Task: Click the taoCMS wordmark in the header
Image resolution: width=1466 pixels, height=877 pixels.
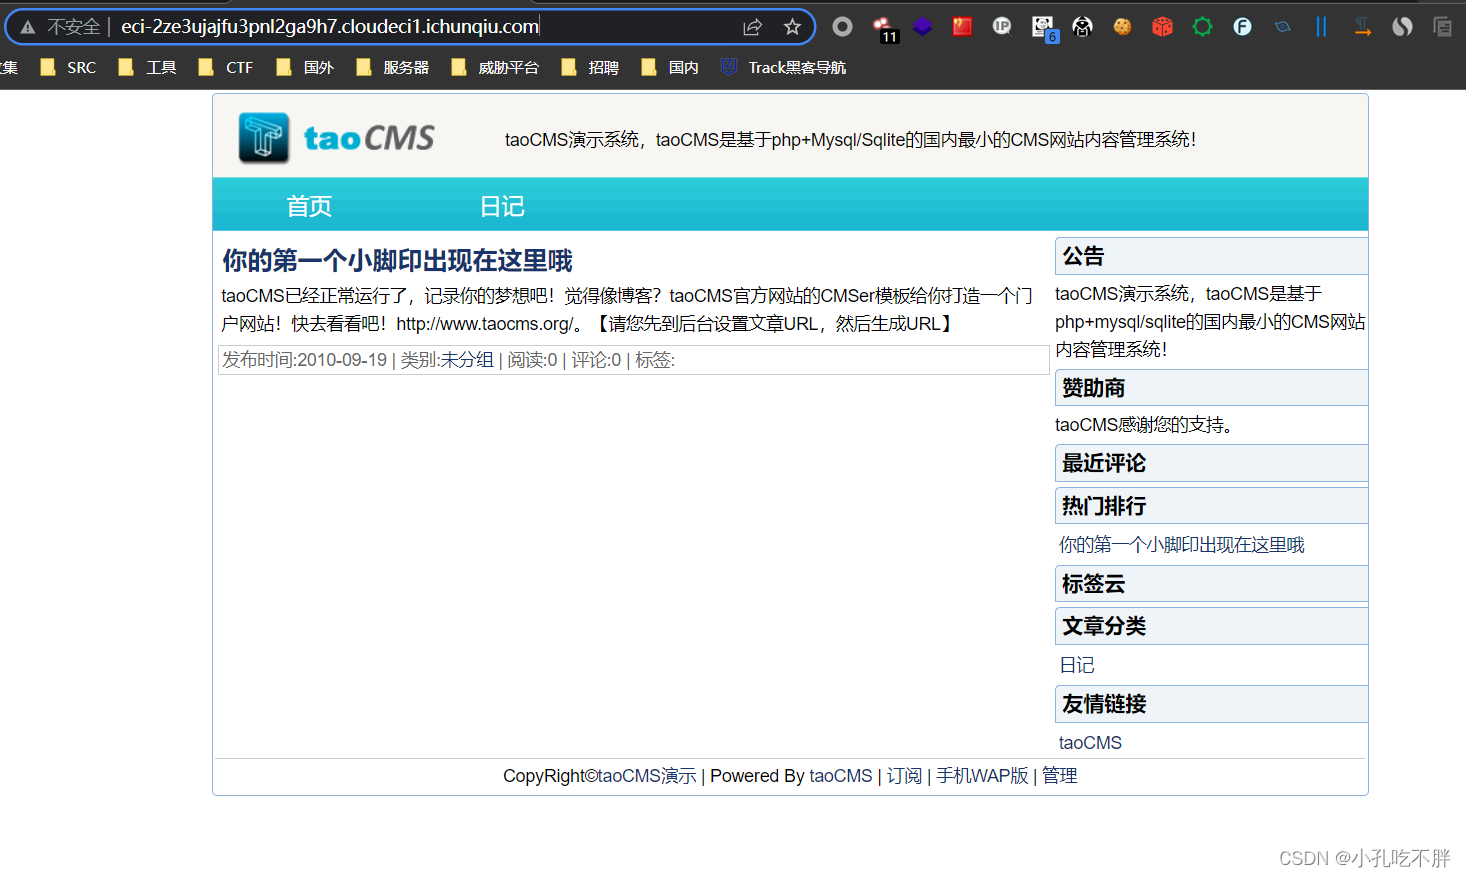Action: tap(369, 138)
